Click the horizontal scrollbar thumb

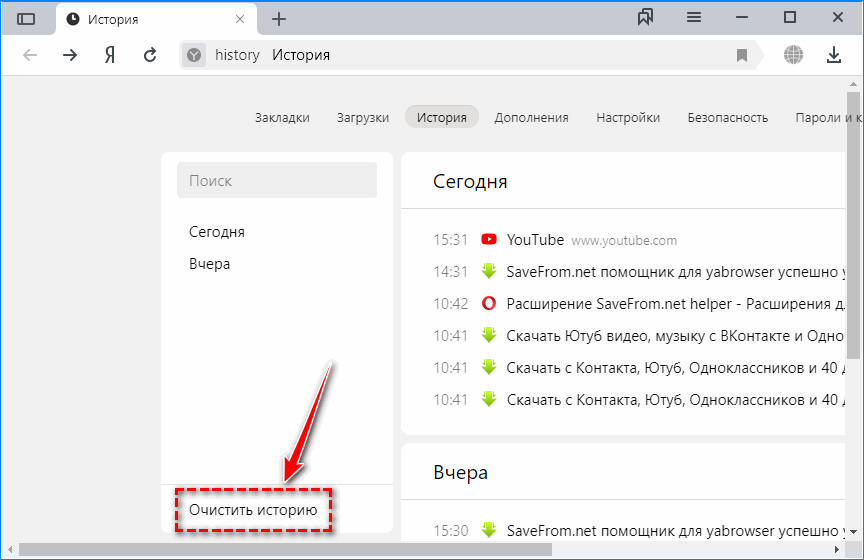click(285, 550)
